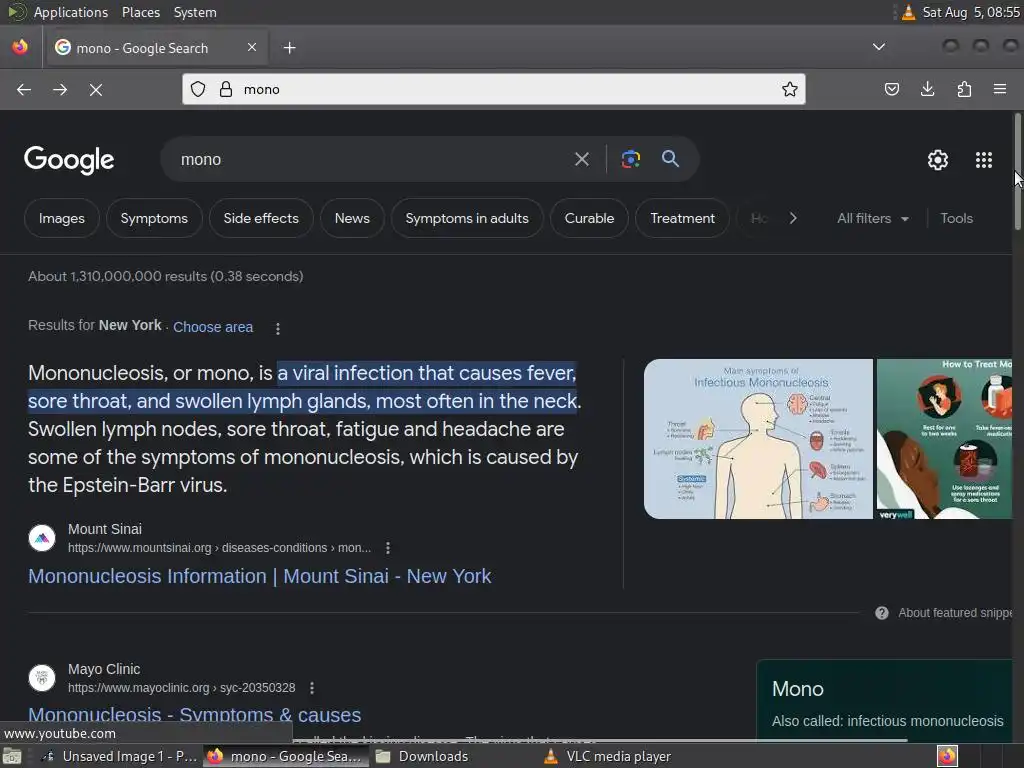Open the Google apps grid
1024x768 pixels.
(984, 160)
